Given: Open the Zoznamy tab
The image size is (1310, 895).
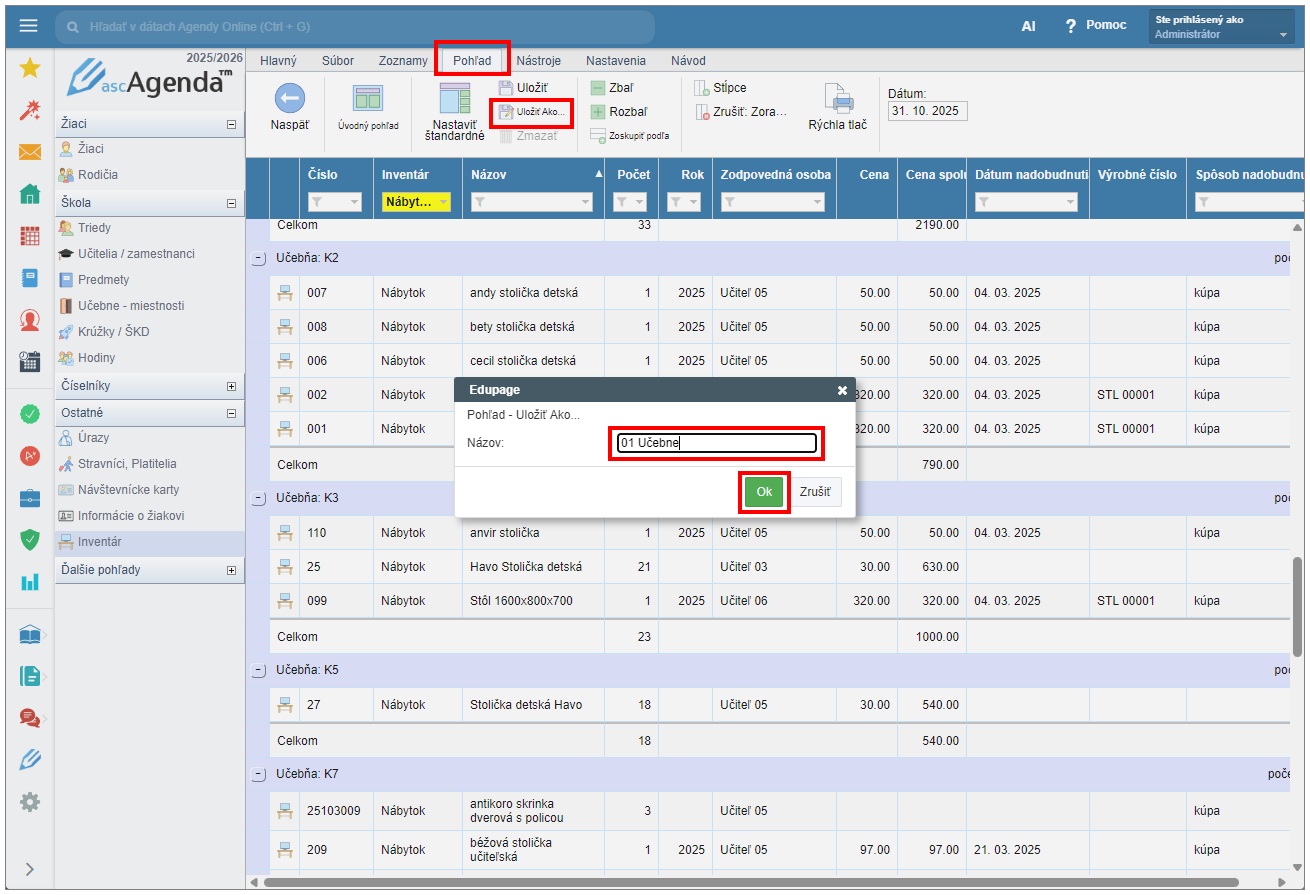Looking at the screenshot, I should pos(403,60).
